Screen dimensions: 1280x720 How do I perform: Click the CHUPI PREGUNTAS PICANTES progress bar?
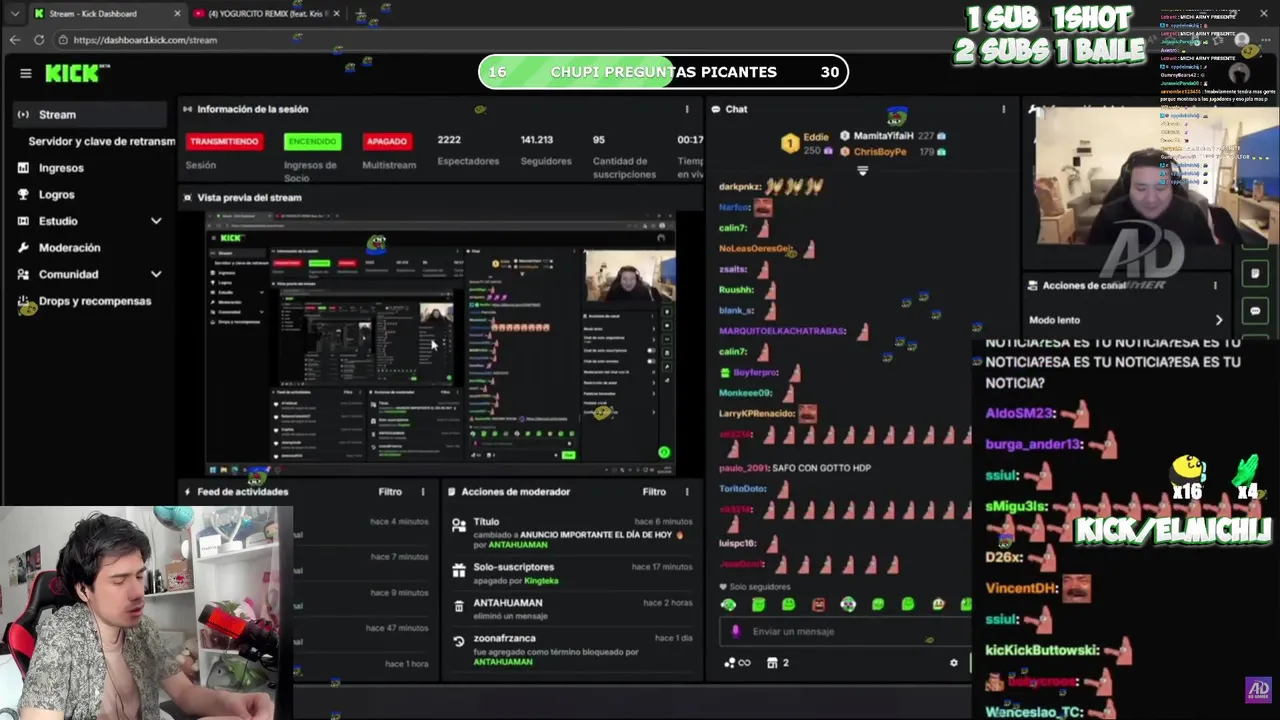[663, 72]
